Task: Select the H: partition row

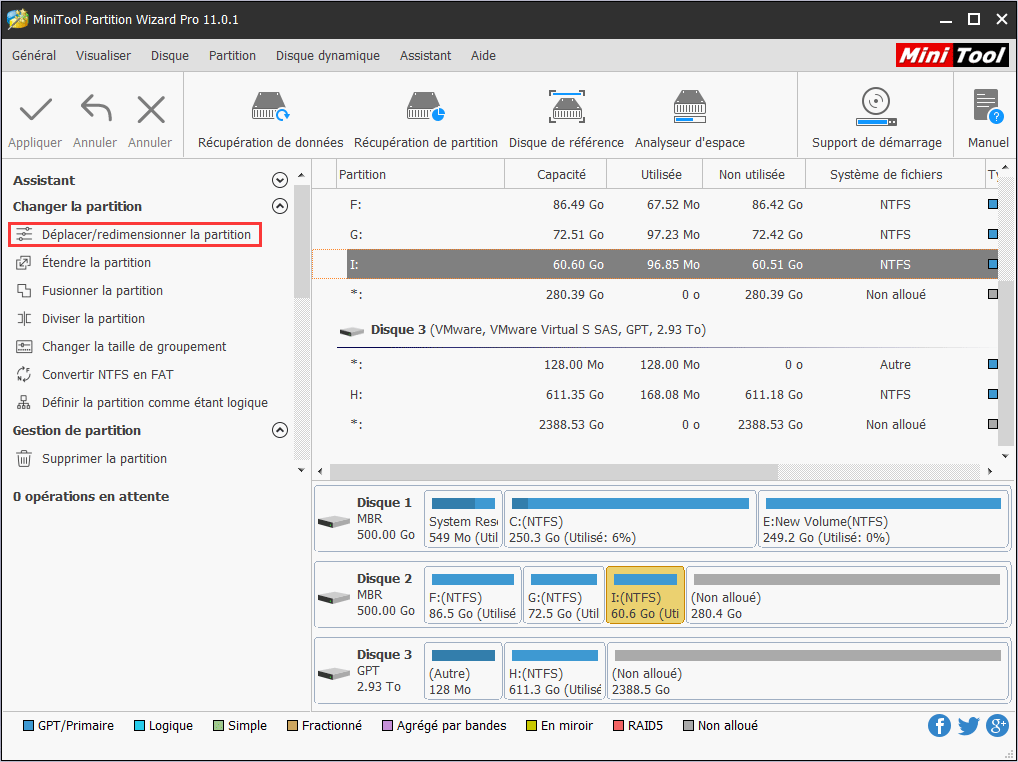Action: 656,395
